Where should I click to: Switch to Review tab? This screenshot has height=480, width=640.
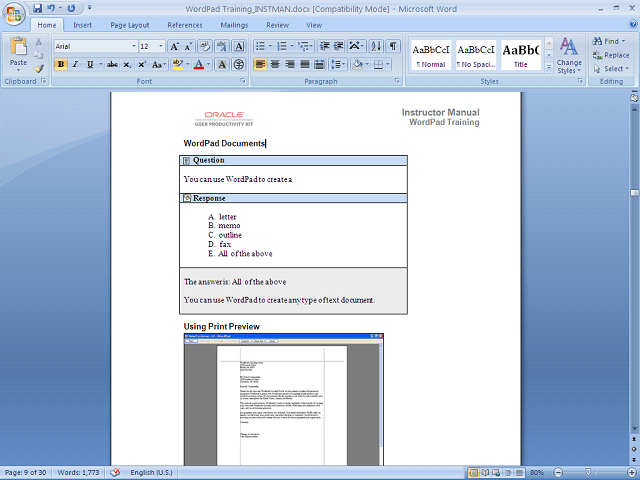(278, 25)
